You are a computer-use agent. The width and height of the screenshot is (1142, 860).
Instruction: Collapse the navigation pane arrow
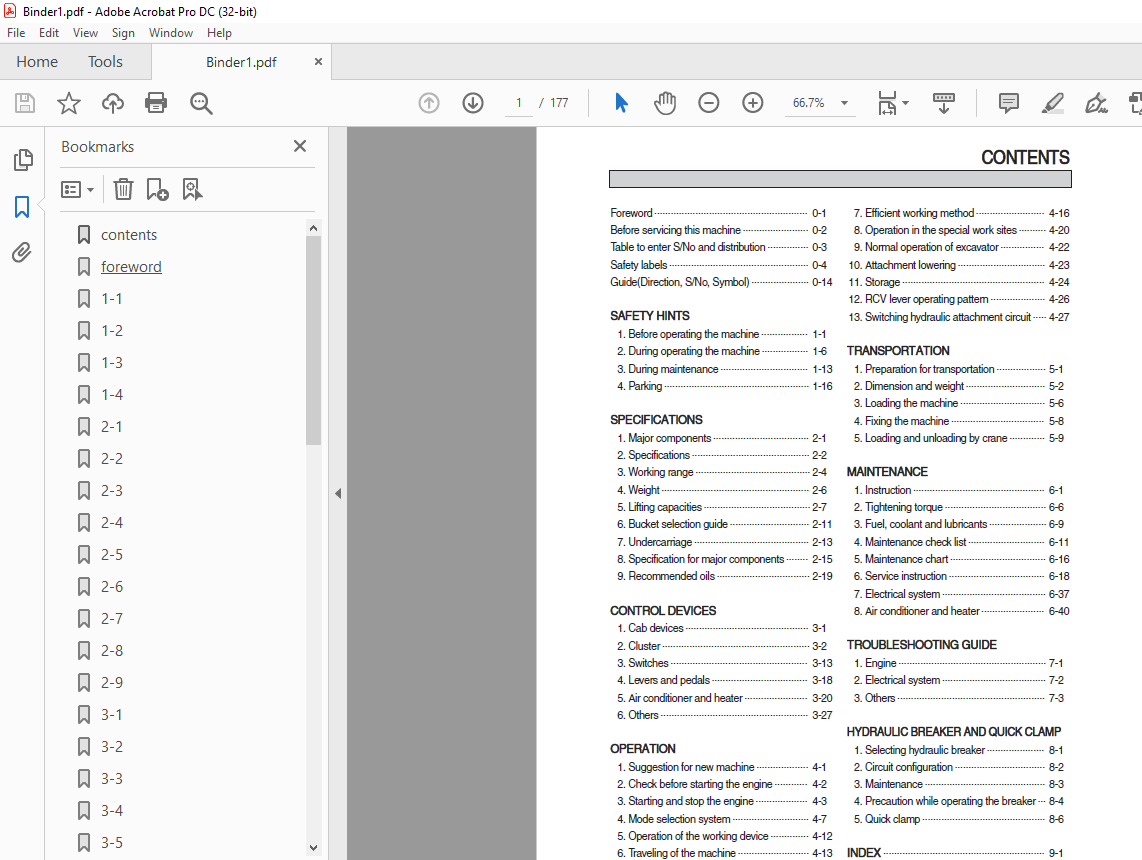coord(338,494)
